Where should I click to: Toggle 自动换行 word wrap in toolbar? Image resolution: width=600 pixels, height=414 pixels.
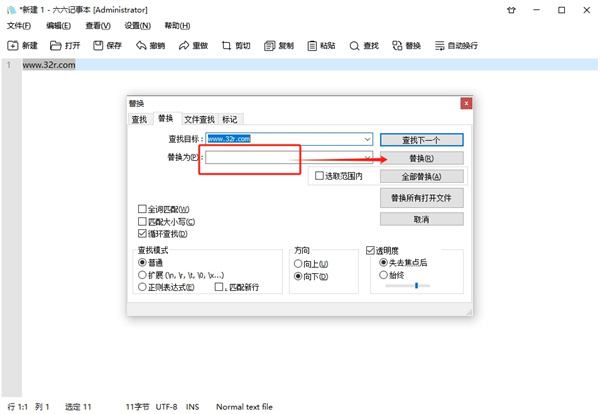(439, 46)
